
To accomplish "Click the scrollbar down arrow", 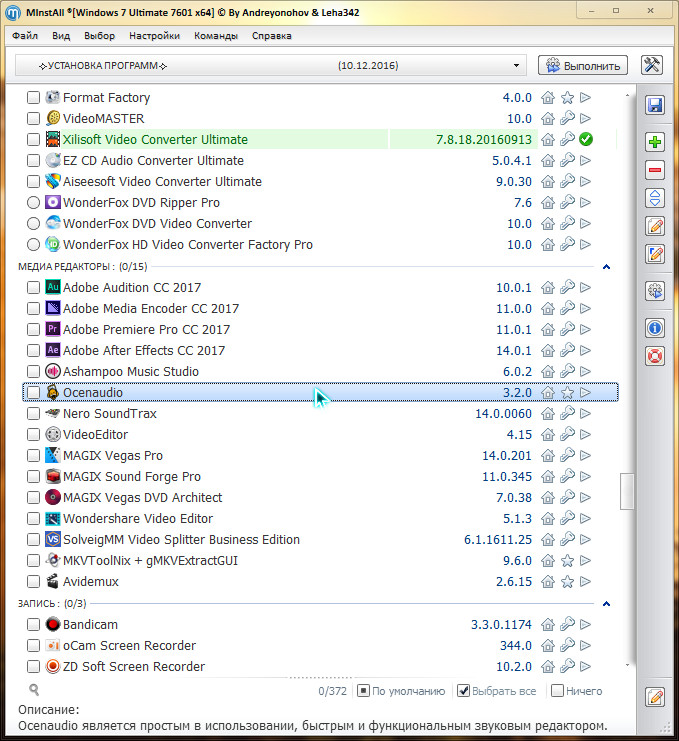I will [x=627, y=665].
